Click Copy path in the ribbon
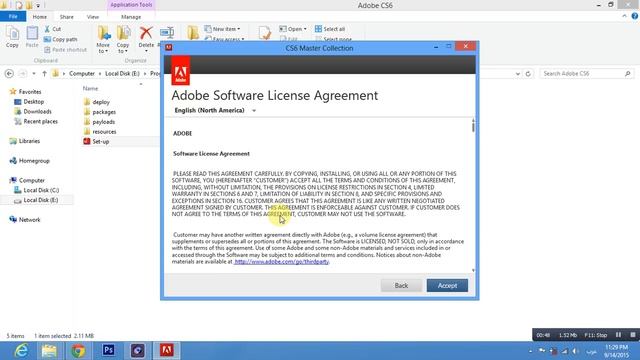The height and width of the screenshot is (360, 640). (x=60, y=39)
